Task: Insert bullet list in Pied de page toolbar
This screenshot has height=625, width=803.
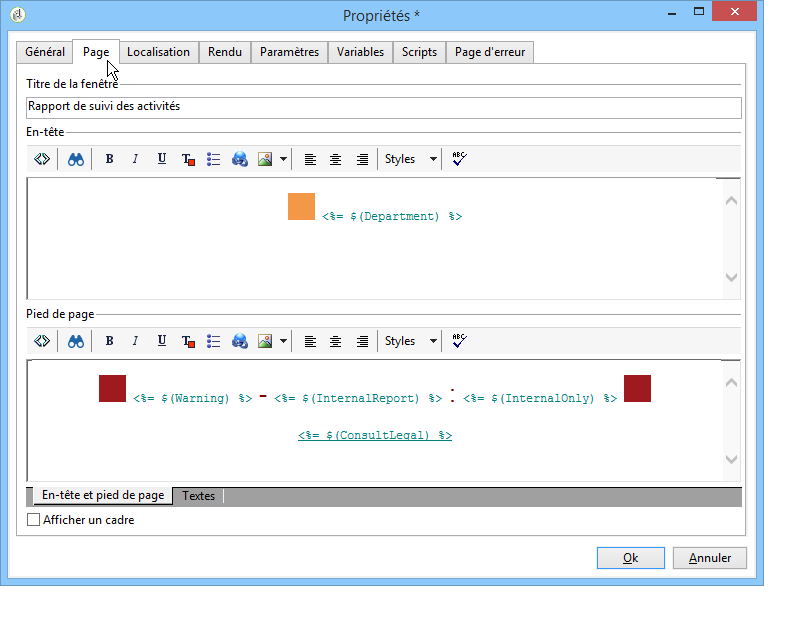Action: pyautogui.click(x=214, y=341)
